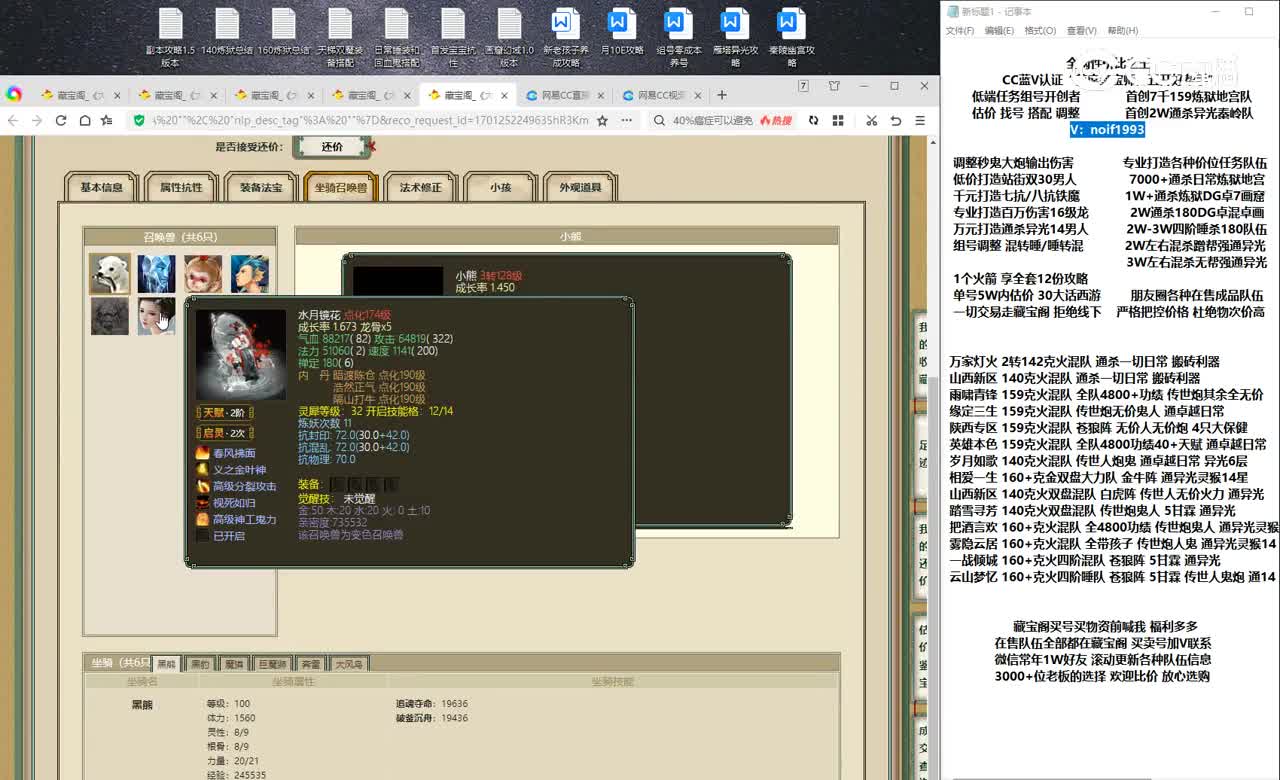
Task: Open Notepad 编辑(E) menu
Action: 999,31
